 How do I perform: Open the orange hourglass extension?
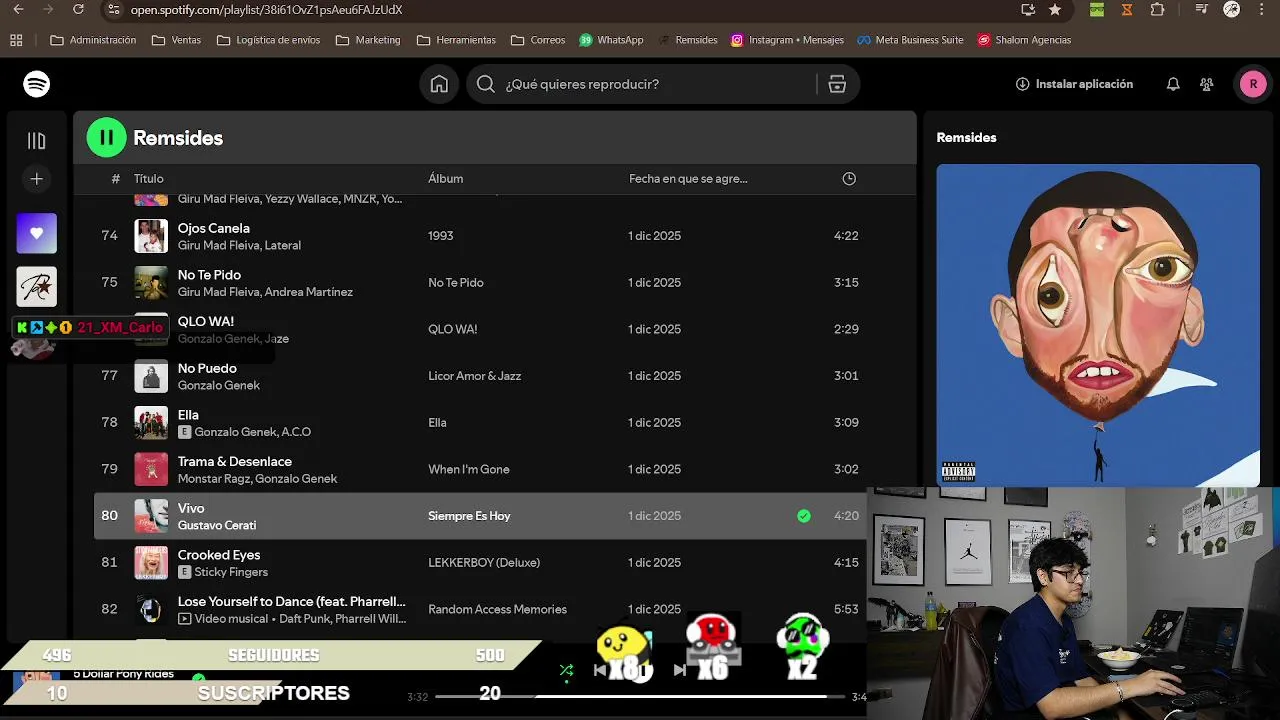tap(1127, 10)
